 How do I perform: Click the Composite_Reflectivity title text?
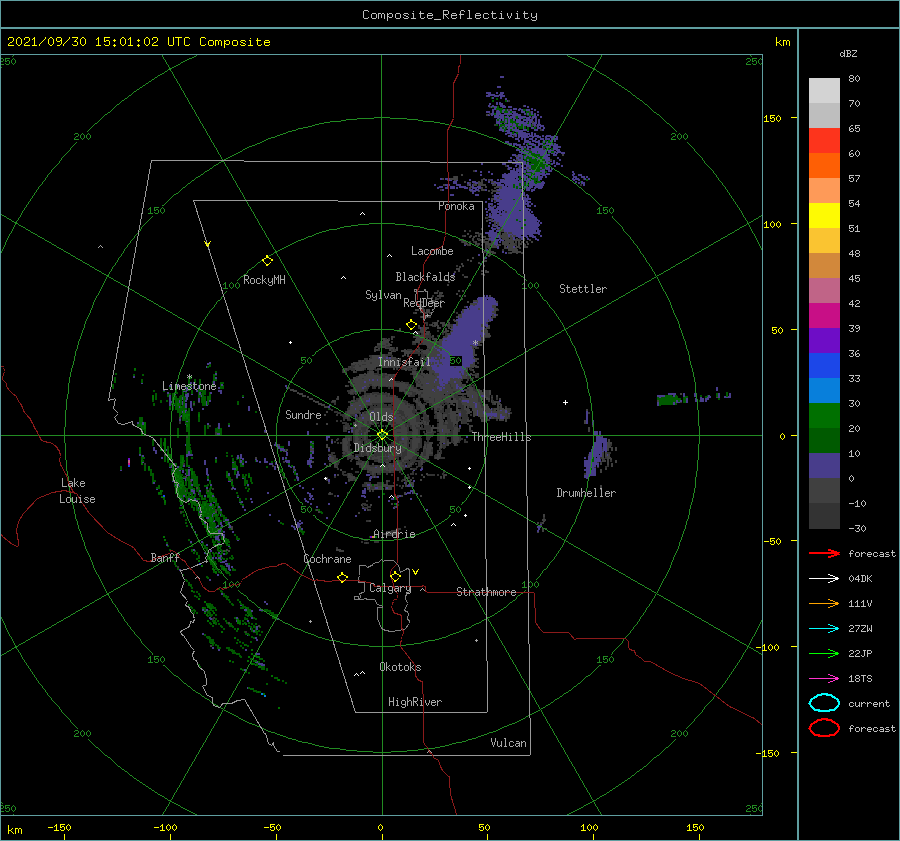coord(450,15)
